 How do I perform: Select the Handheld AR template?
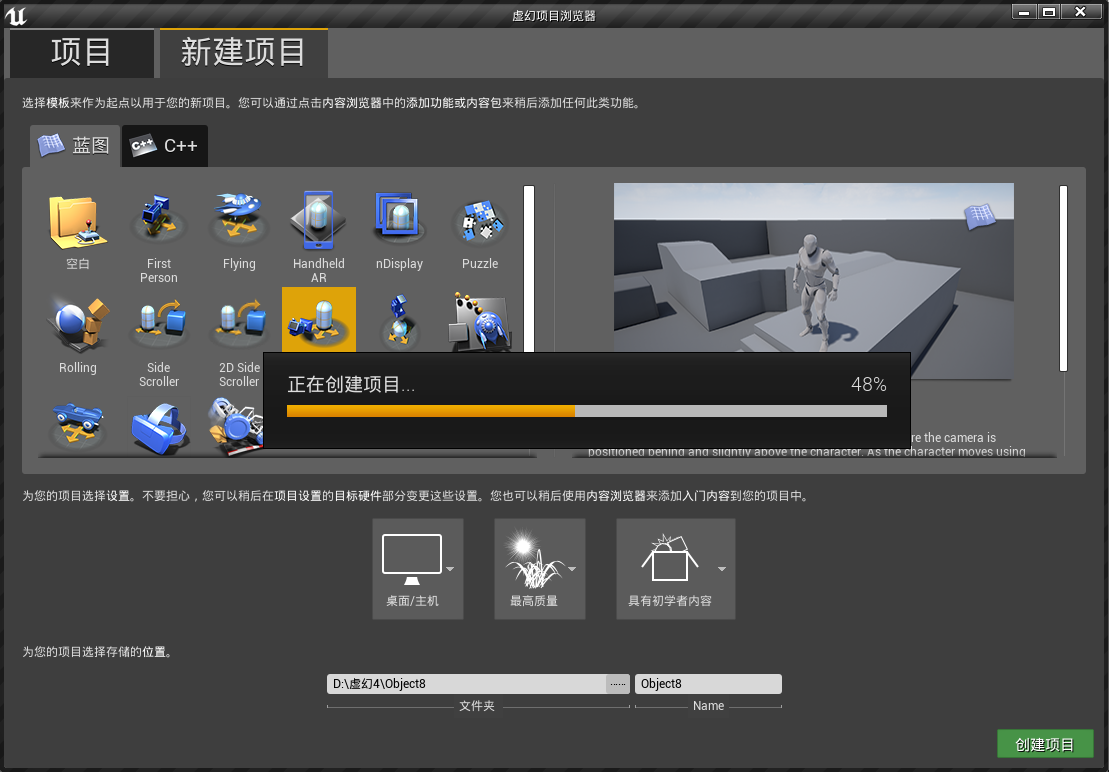point(318,220)
